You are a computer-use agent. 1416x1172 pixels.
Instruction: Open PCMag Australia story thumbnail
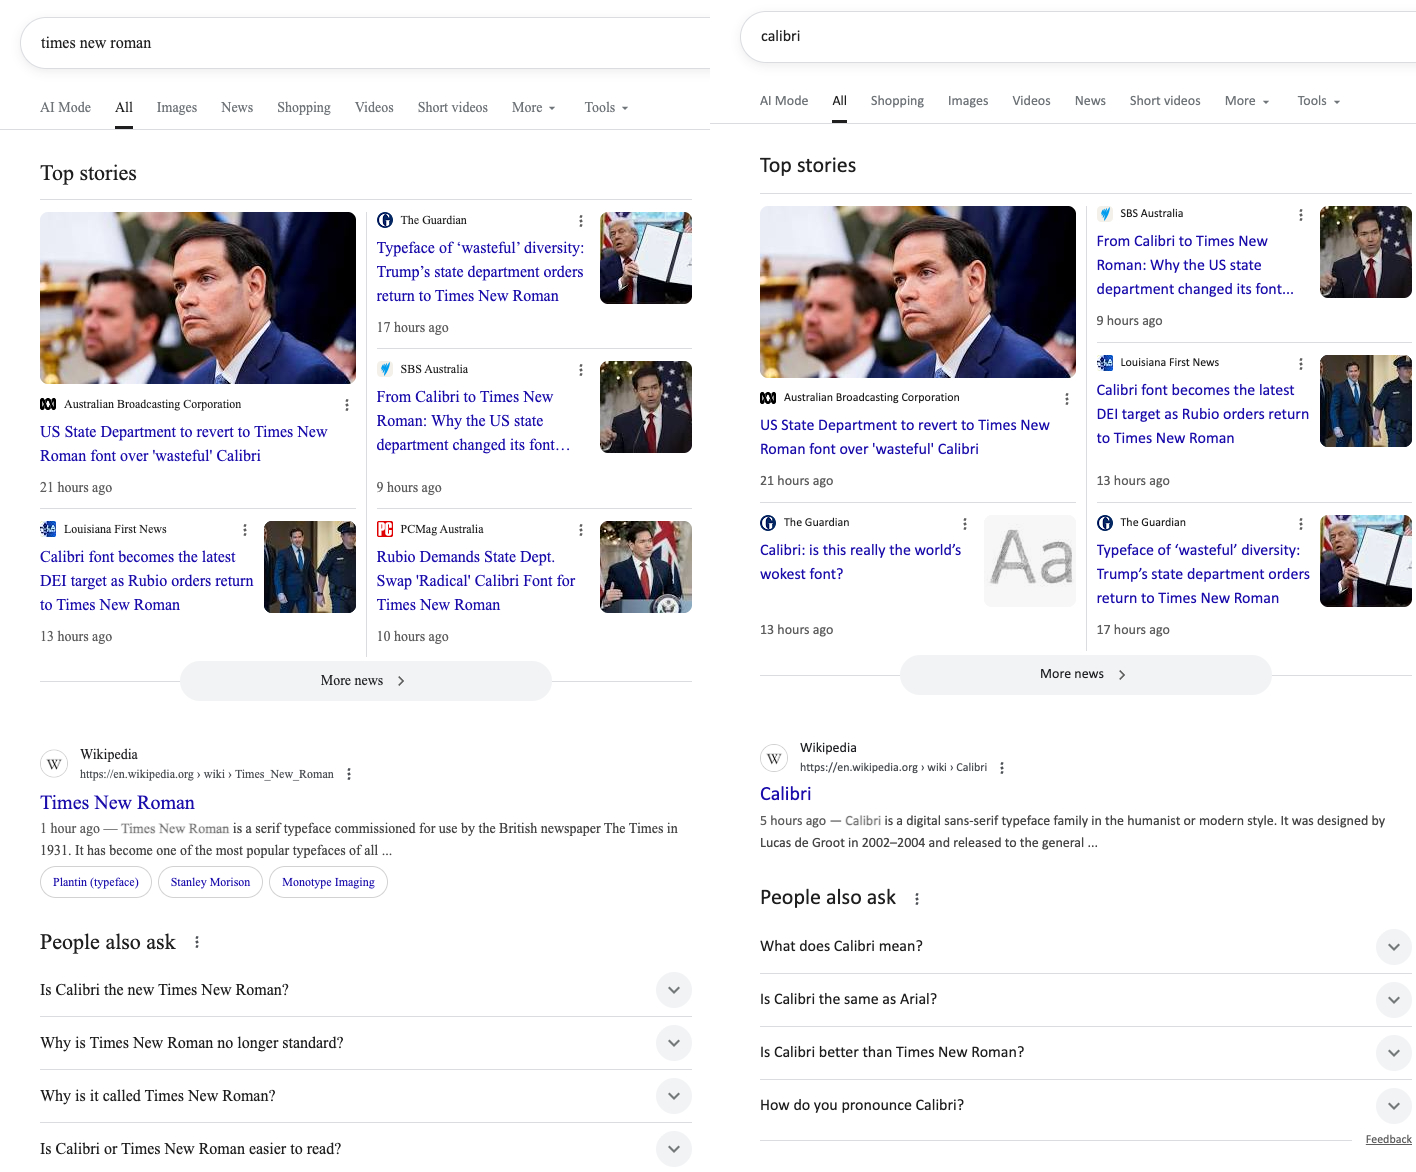646,567
